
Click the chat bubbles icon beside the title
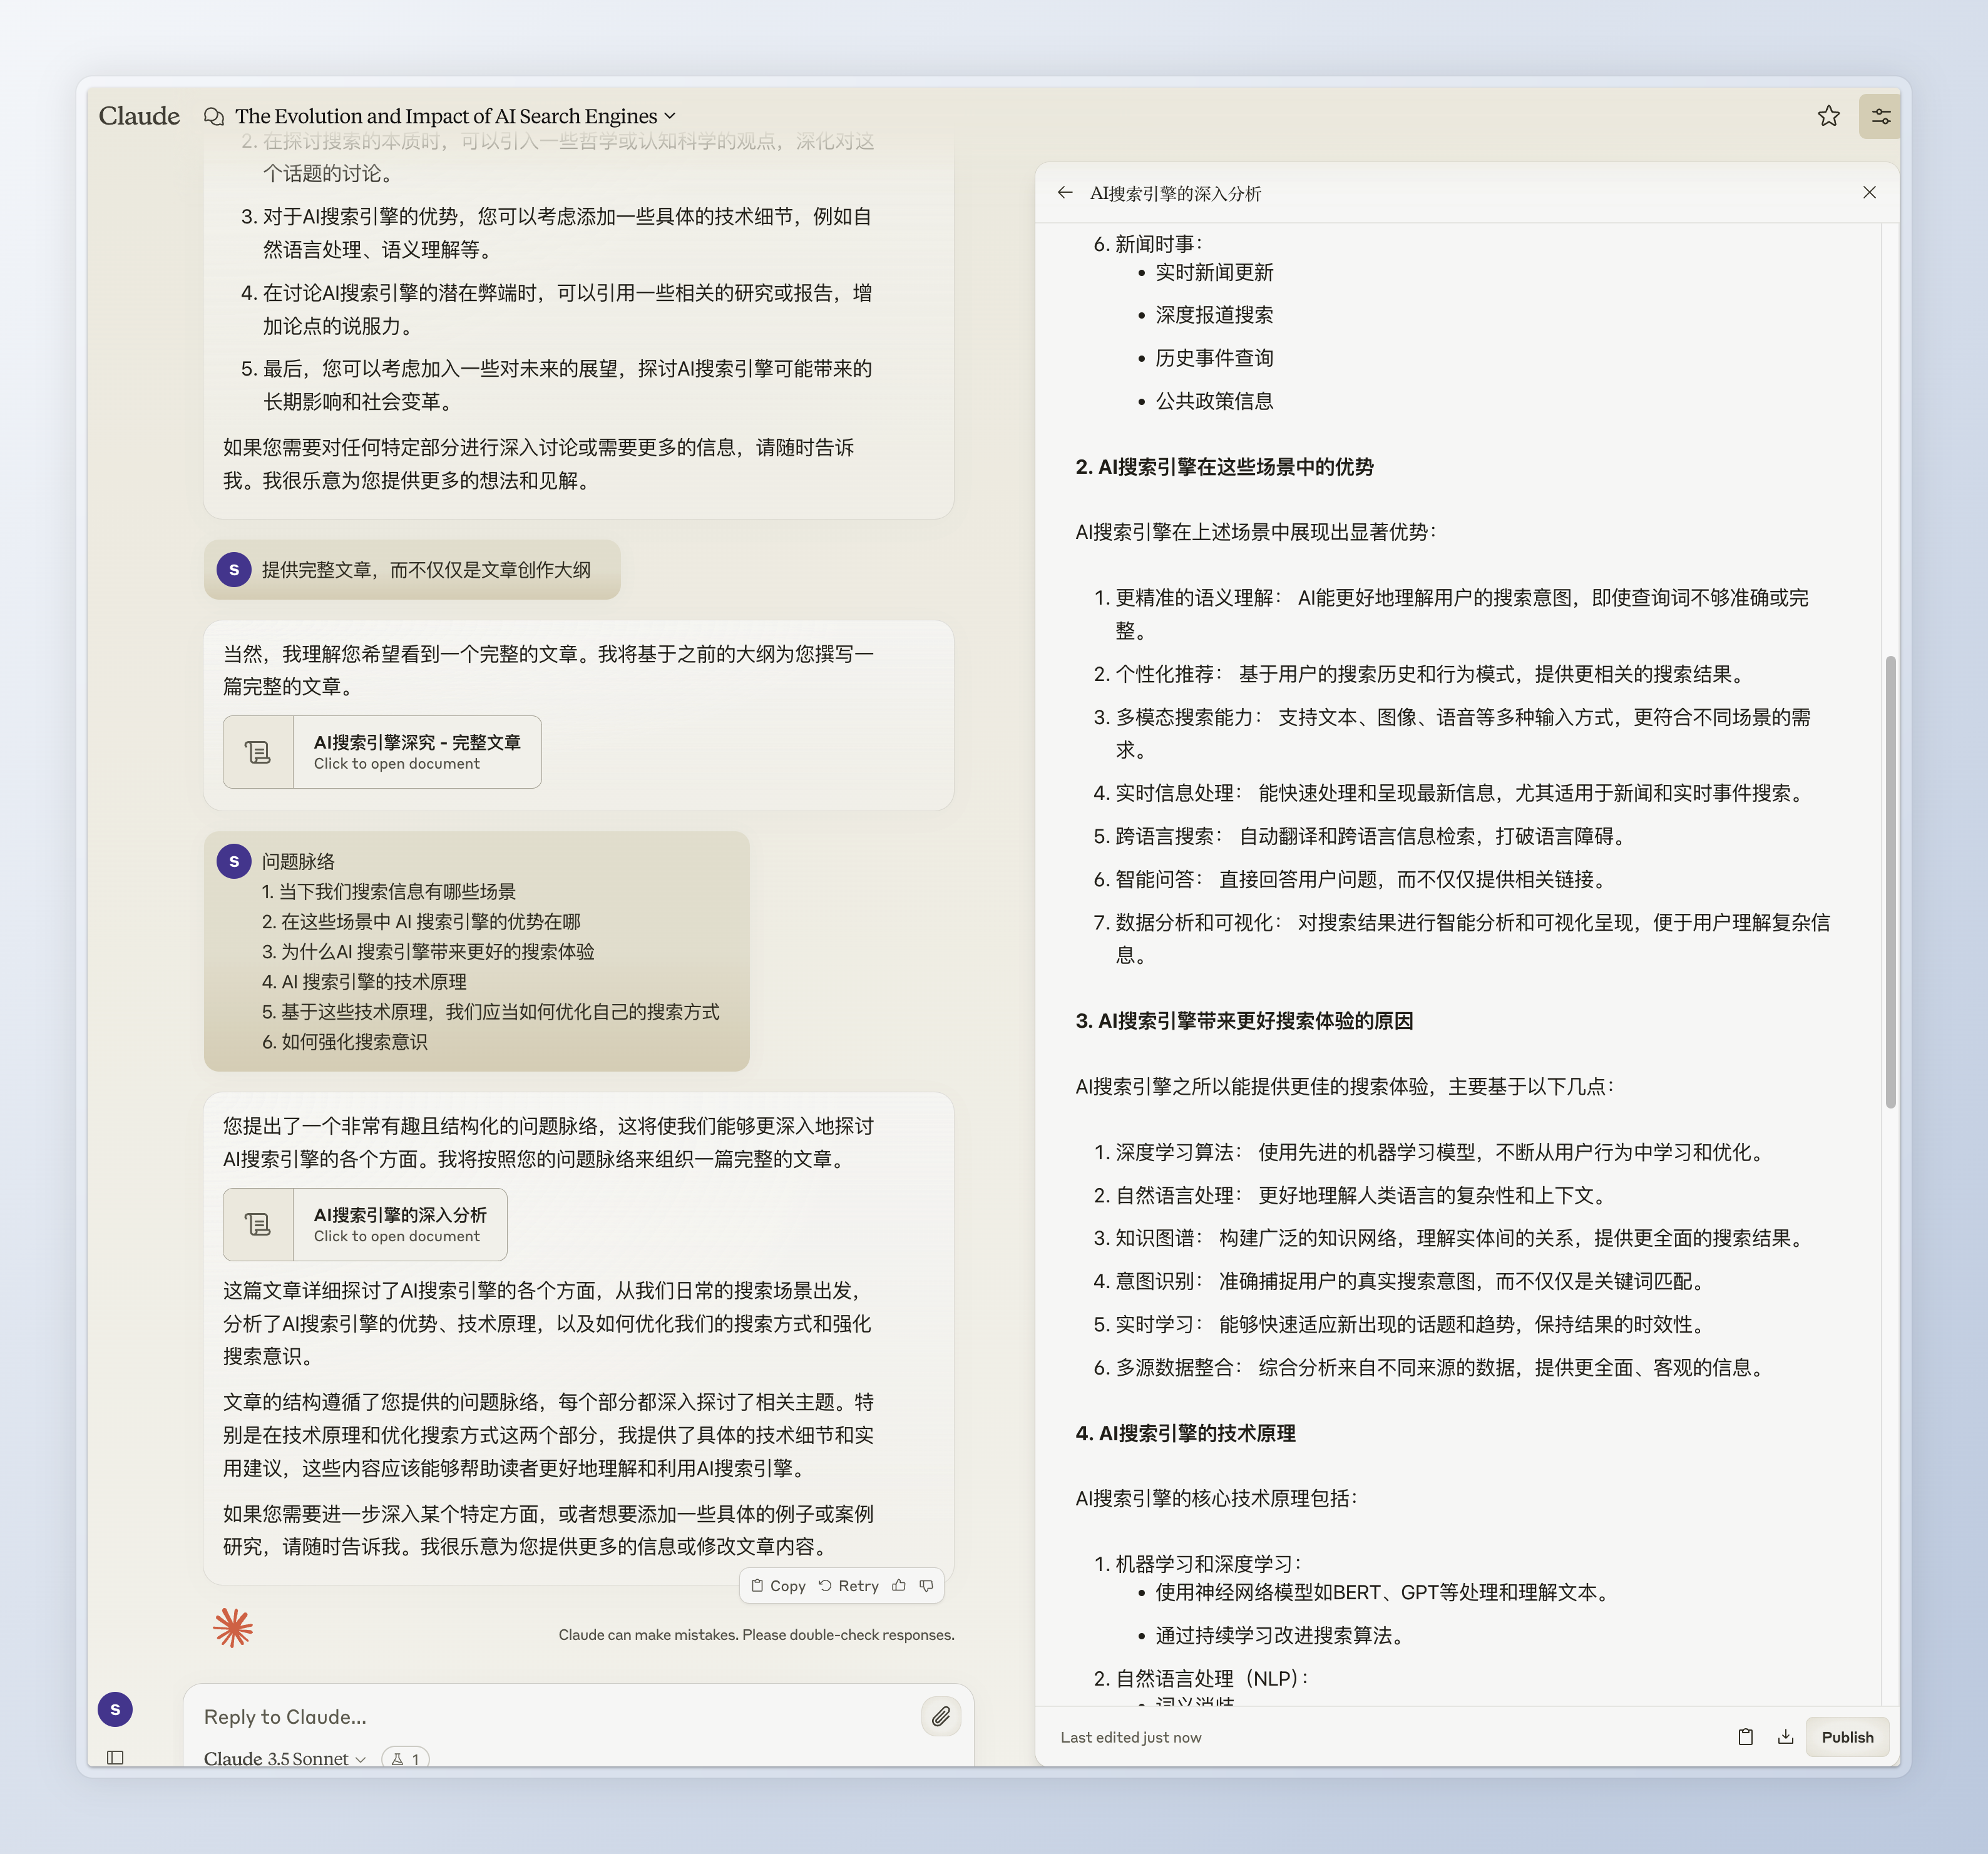[213, 117]
